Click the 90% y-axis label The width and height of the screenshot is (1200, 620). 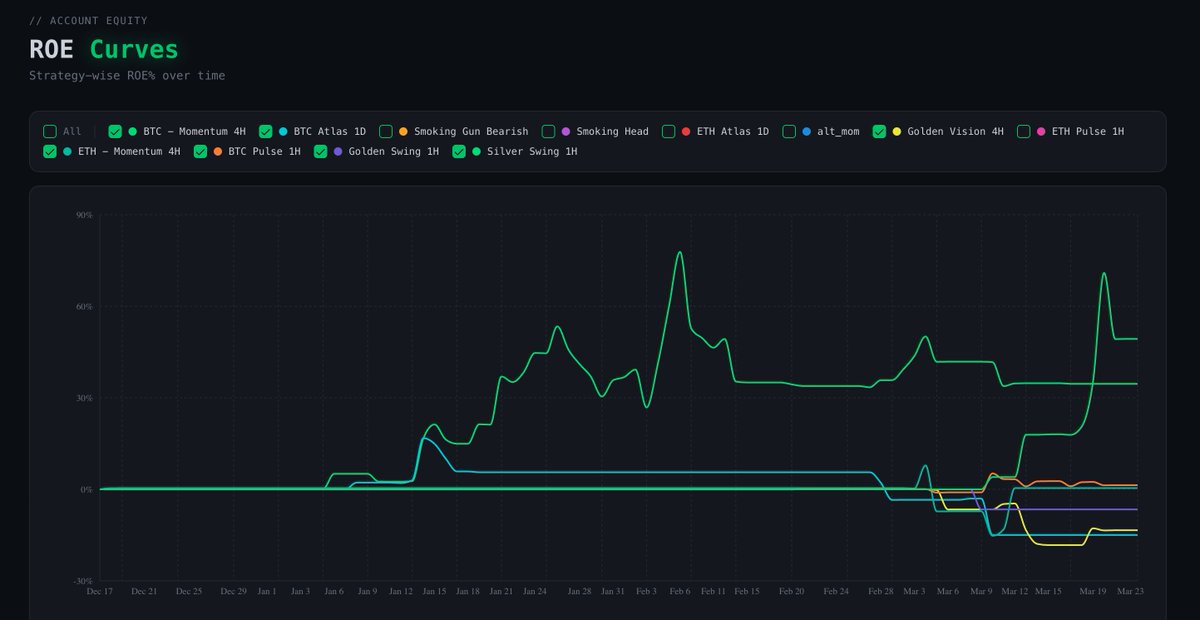coord(84,215)
